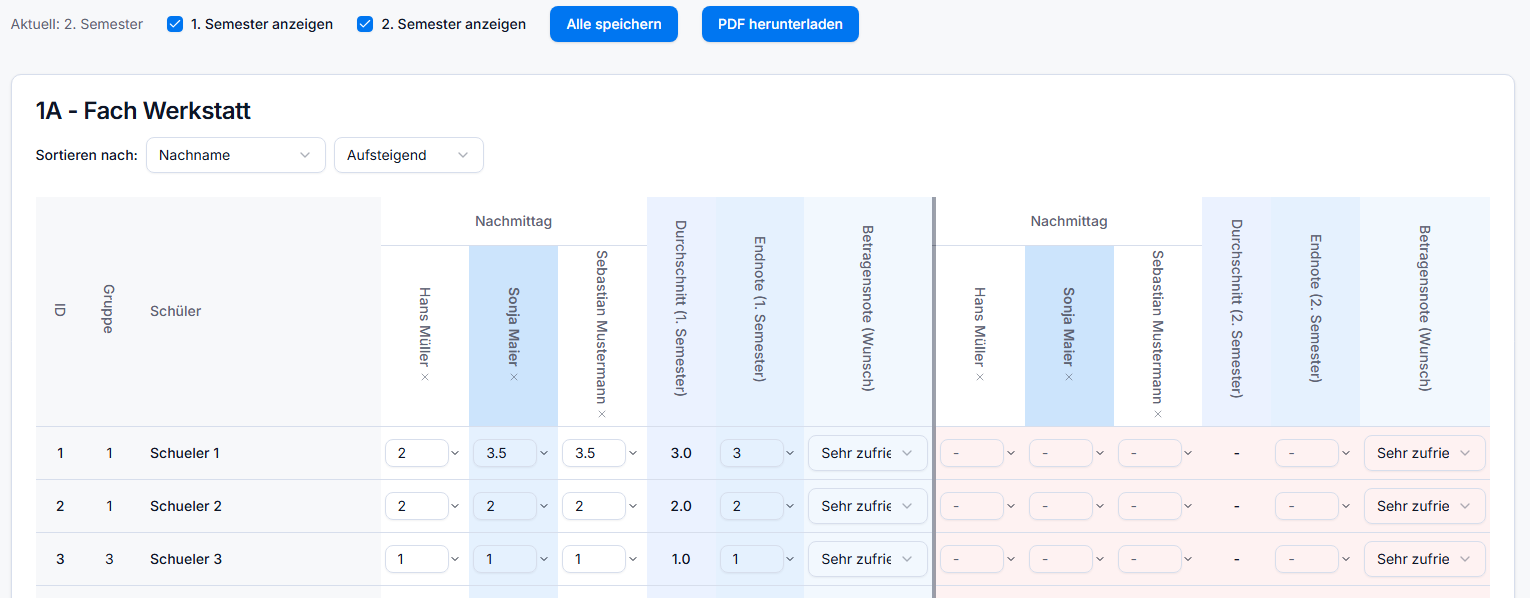Image resolution: width=1530 pixels, height=598 pixels.
Task: Click the 'Durchschnitt (1. Semester)' column header
Action: point(681,309)
